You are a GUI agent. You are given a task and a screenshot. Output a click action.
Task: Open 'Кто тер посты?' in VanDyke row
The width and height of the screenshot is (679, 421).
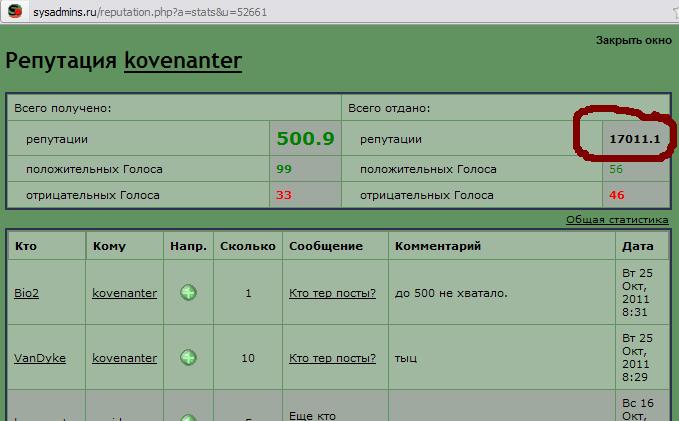tap(332, 358)
